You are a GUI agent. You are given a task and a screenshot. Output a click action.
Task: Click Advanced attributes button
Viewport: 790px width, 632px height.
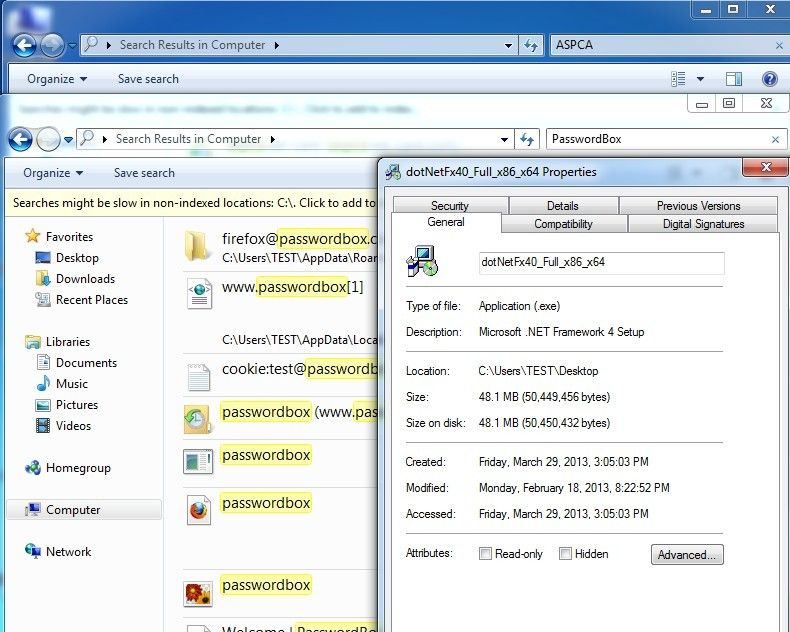(x=687, y=554)
